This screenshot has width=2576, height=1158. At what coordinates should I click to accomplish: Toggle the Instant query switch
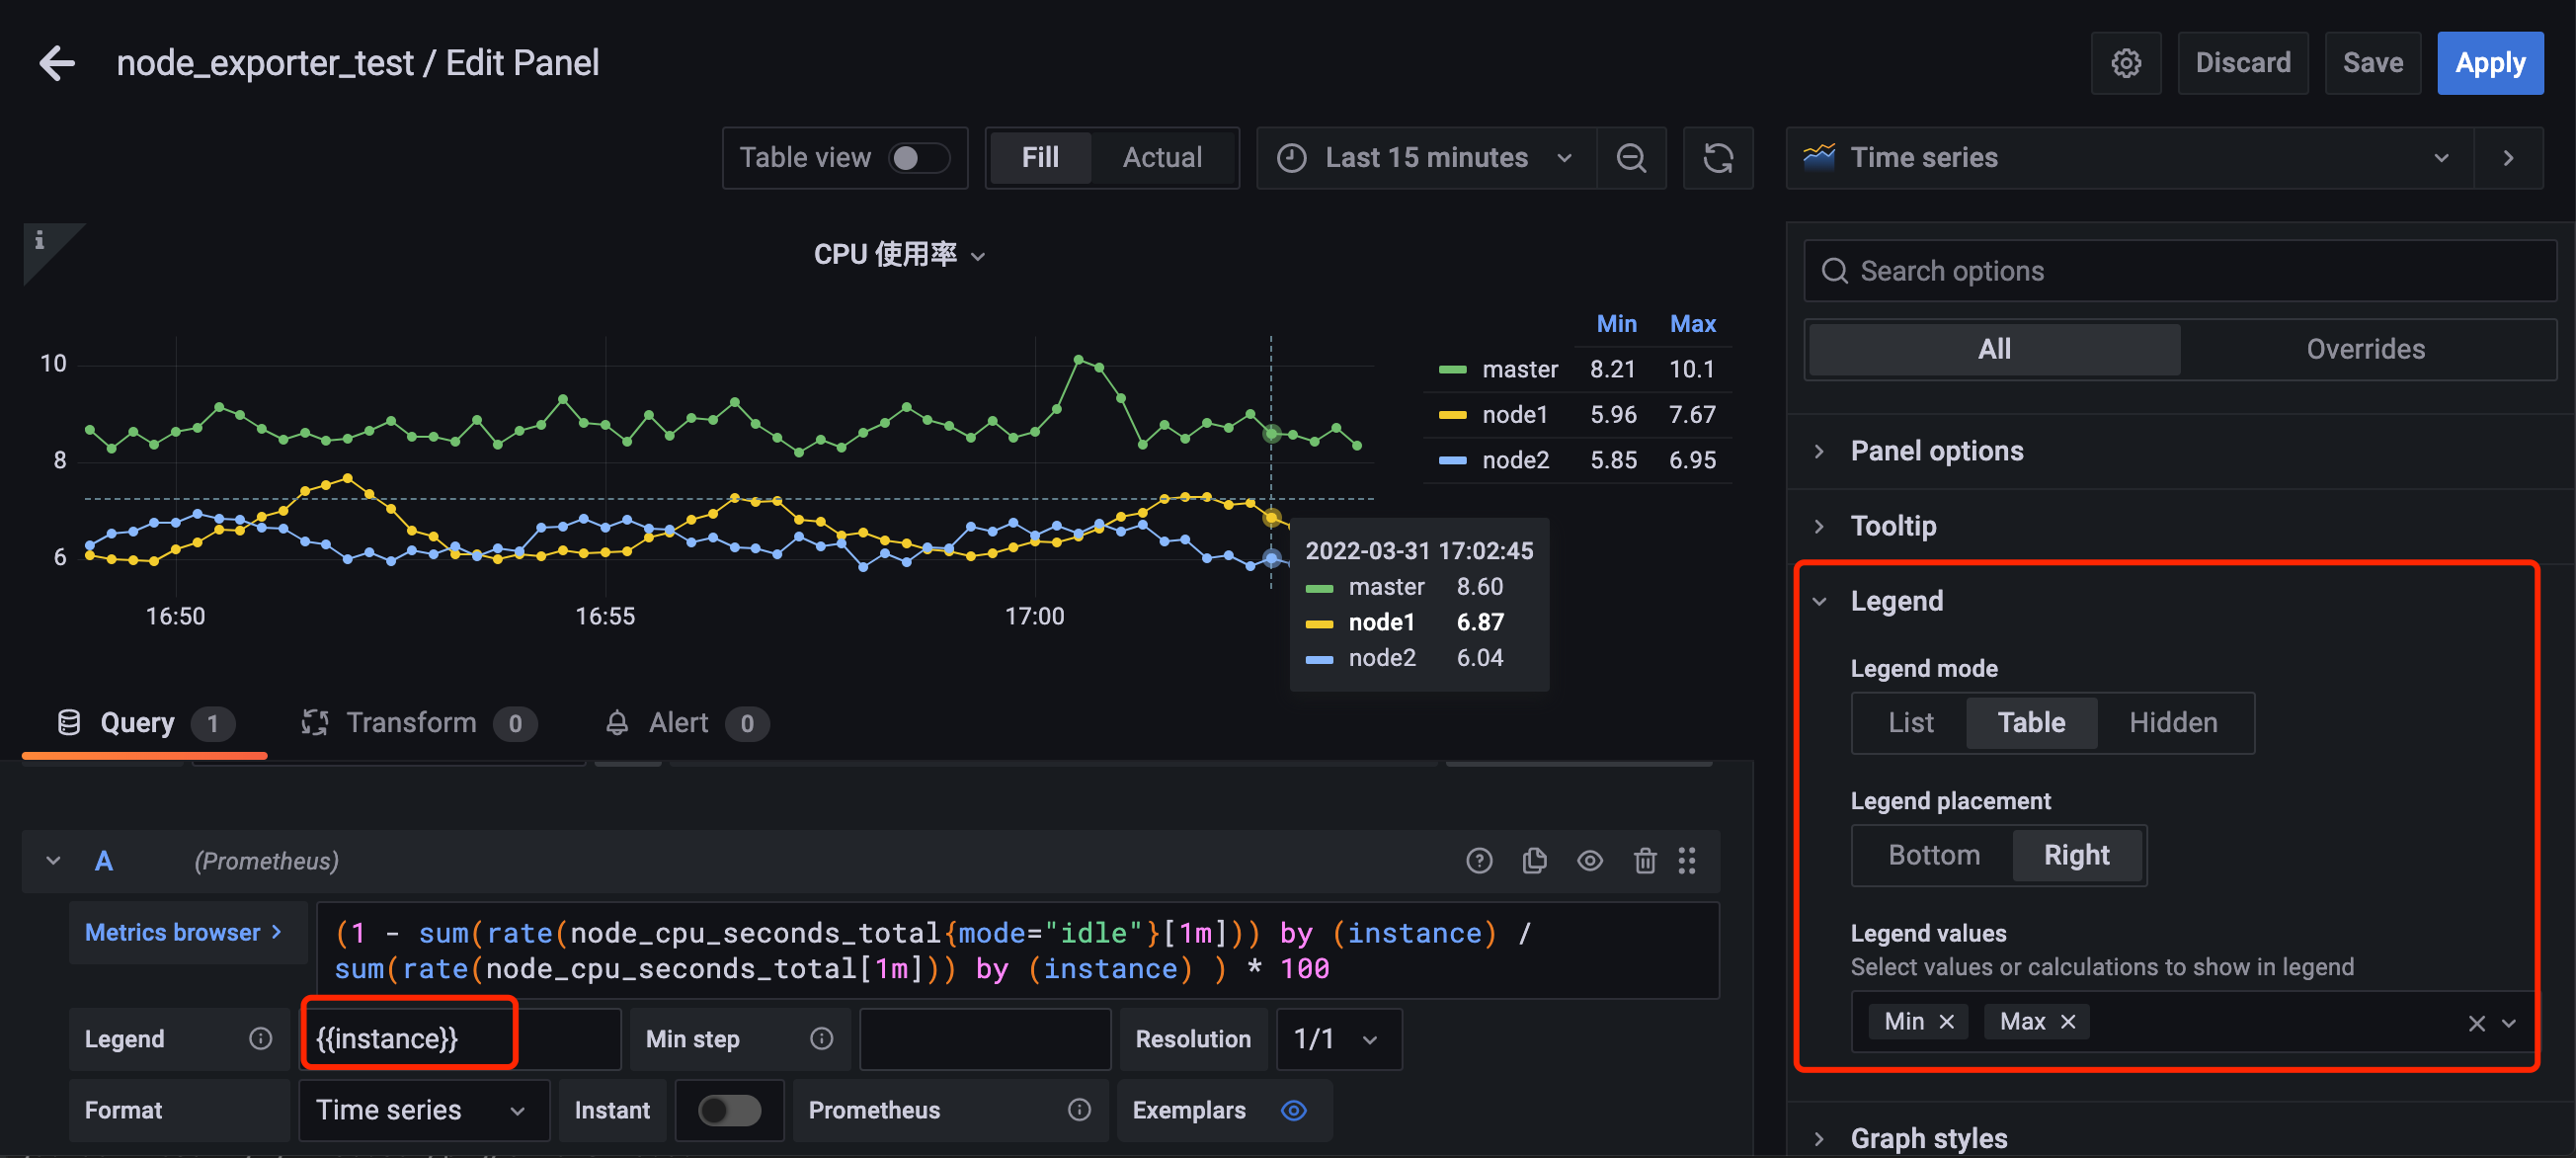[x=729, y=1109]
